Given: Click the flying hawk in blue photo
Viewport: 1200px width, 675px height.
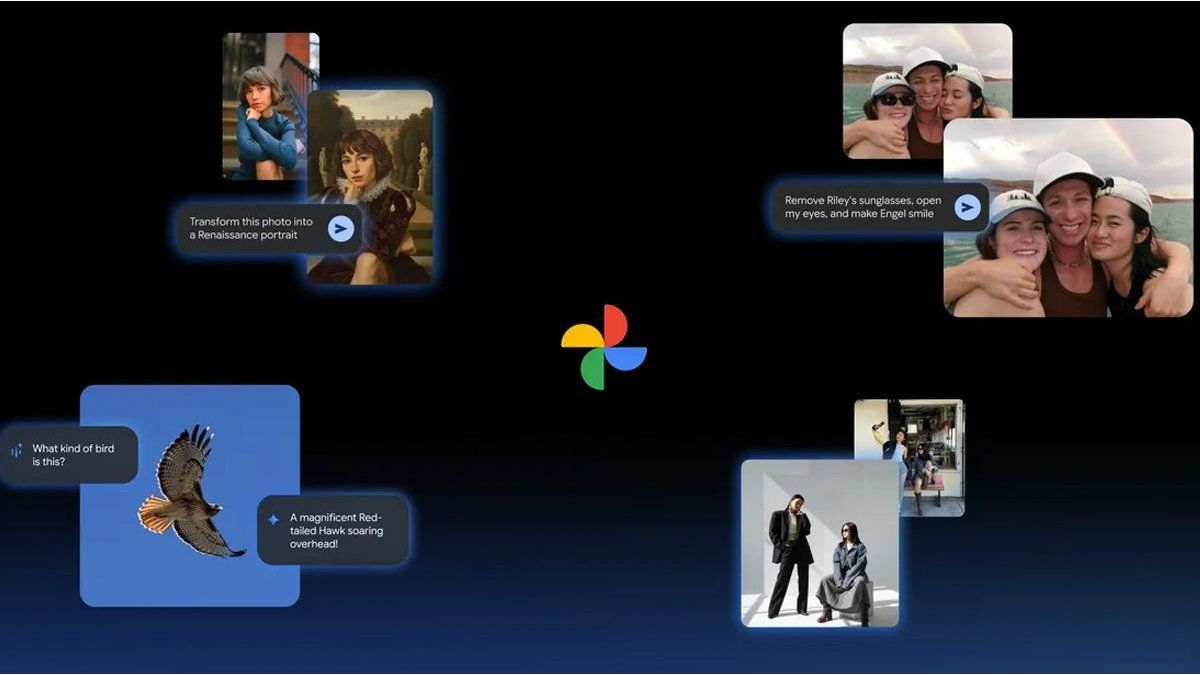Looking at the screenshot, I should point(188,493).
